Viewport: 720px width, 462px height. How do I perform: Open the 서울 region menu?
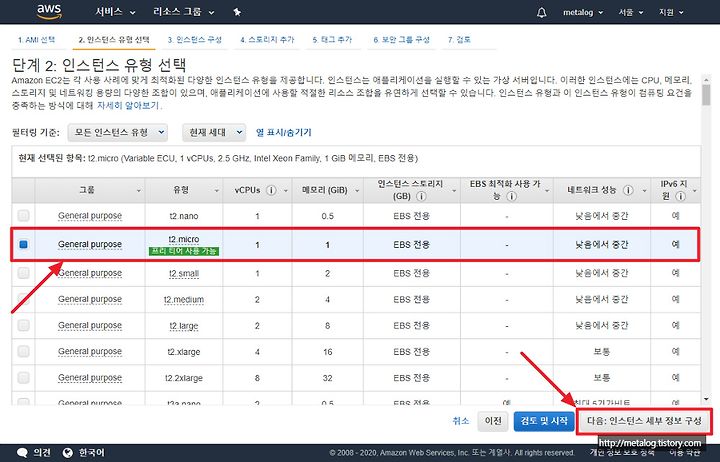pyautogui.click(x=630, y=12)
